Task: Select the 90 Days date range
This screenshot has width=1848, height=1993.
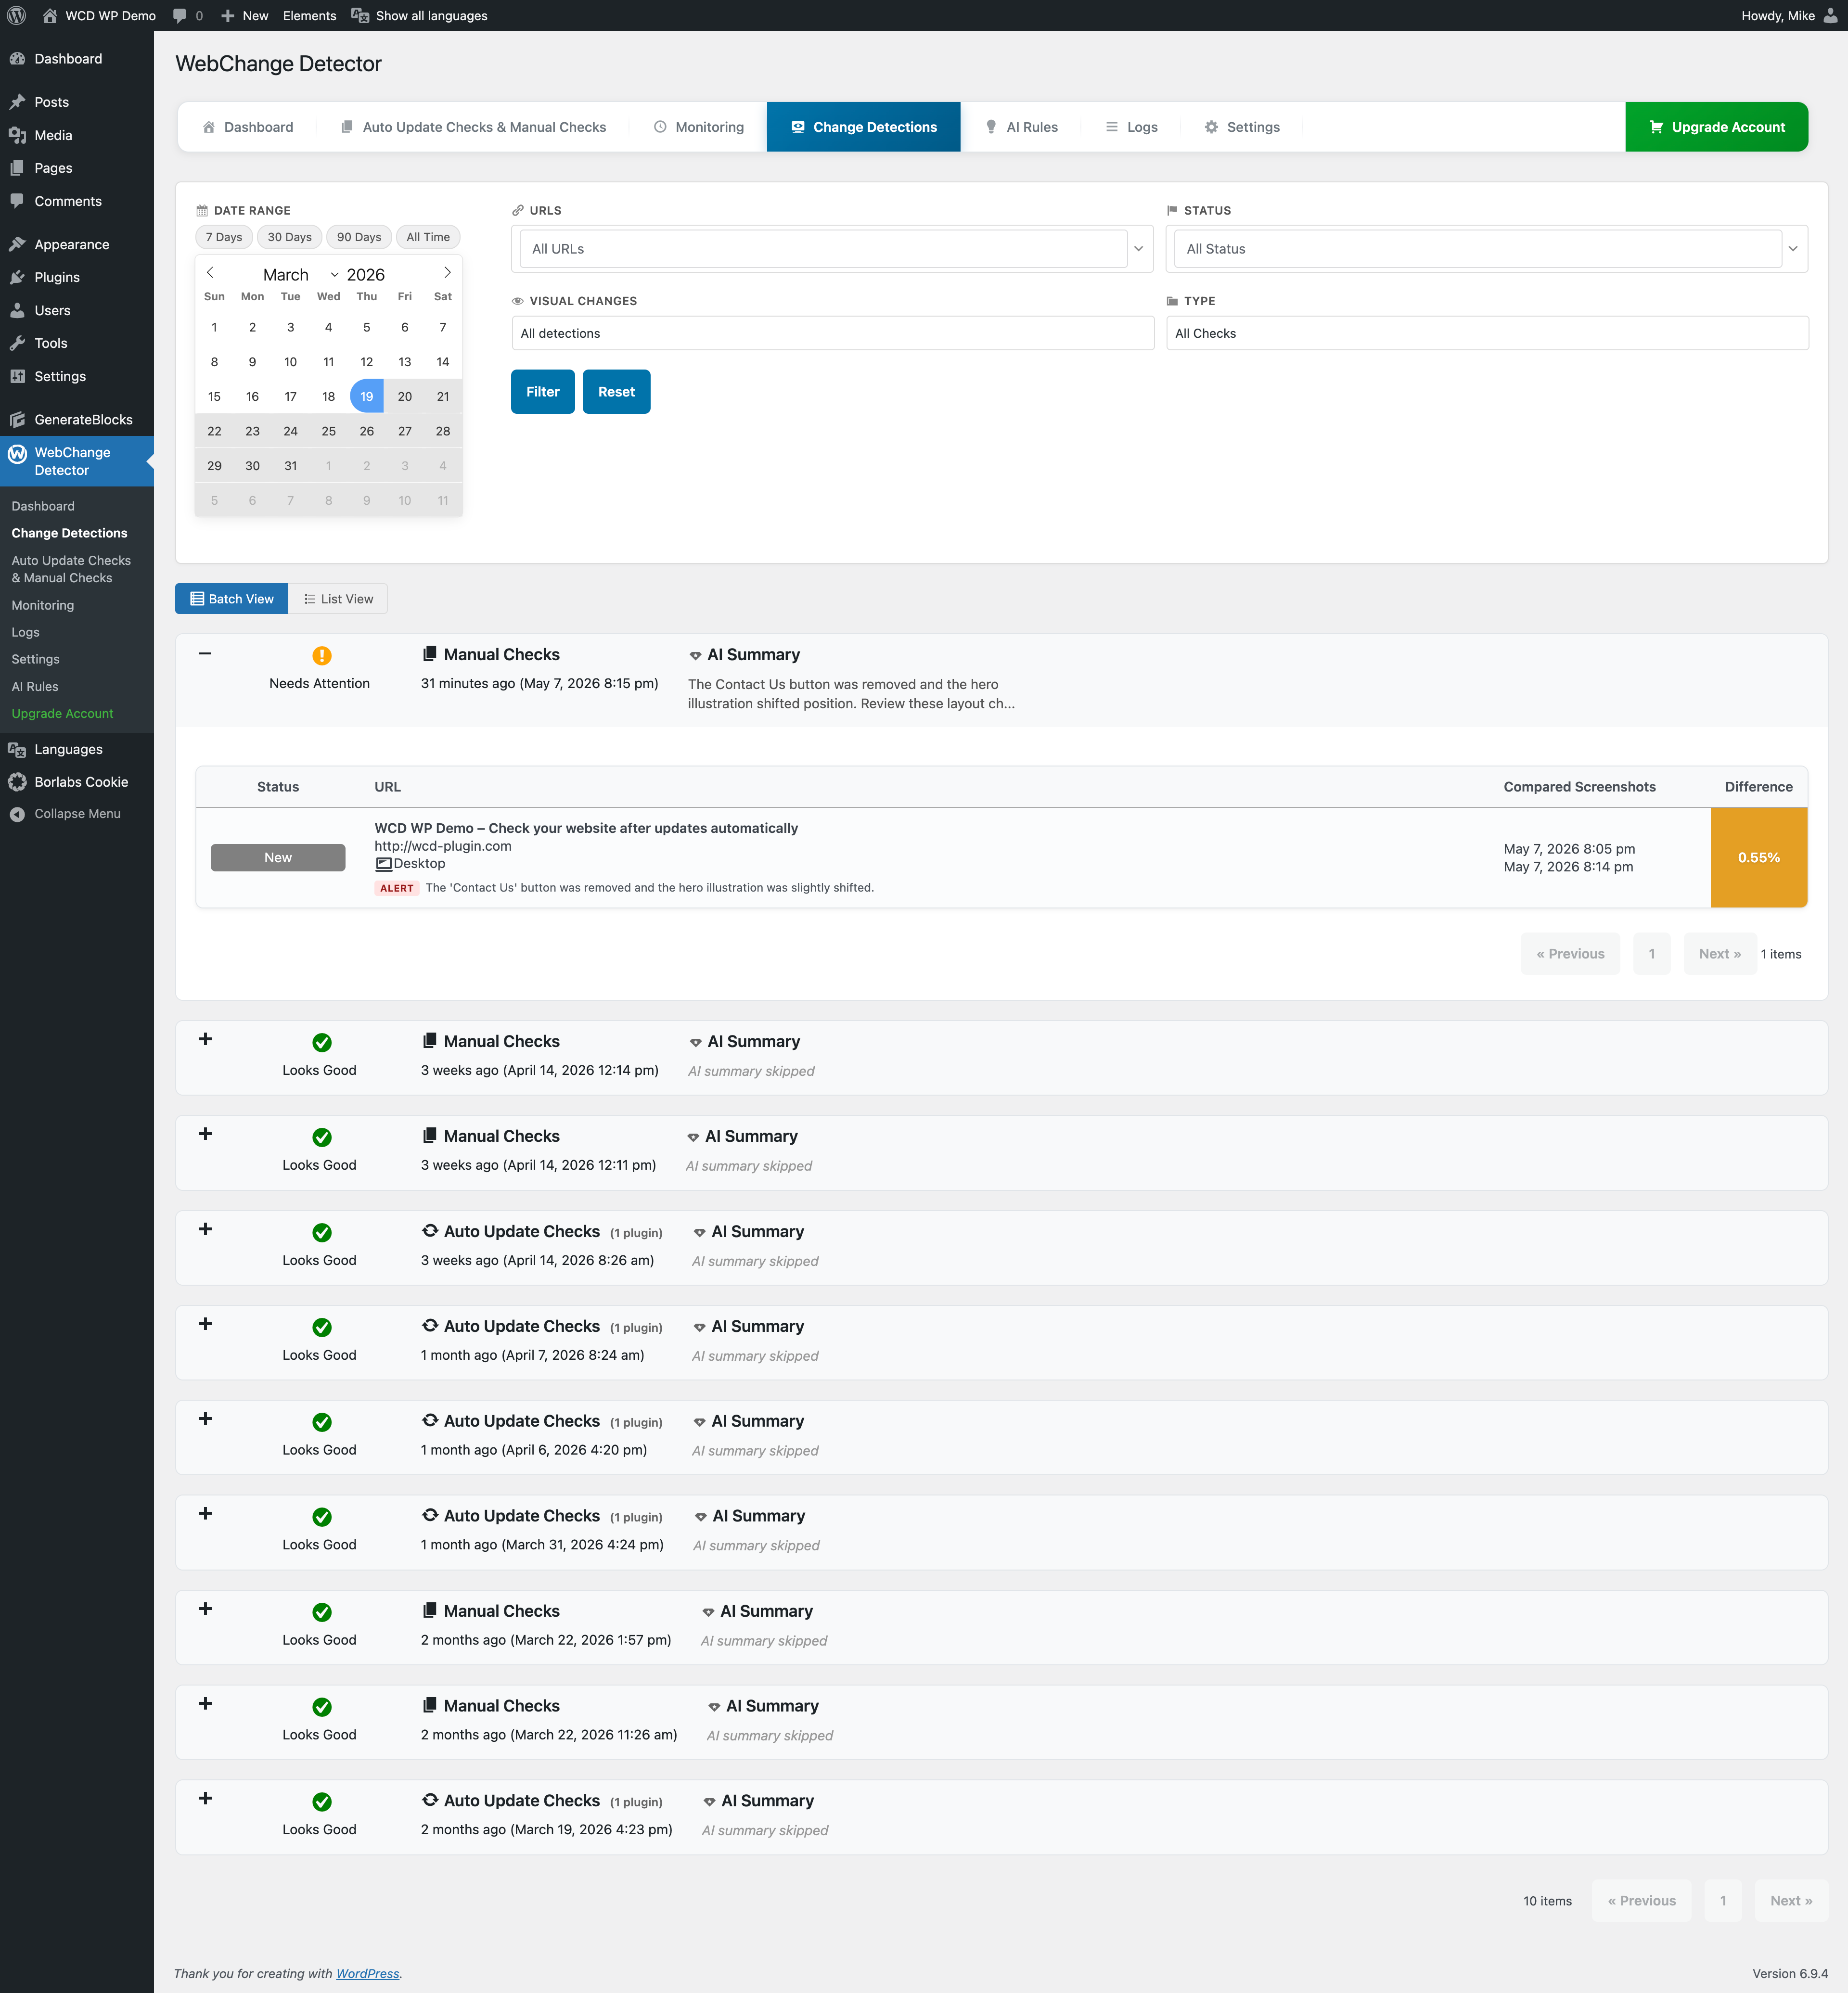Action: coord(359,237)
